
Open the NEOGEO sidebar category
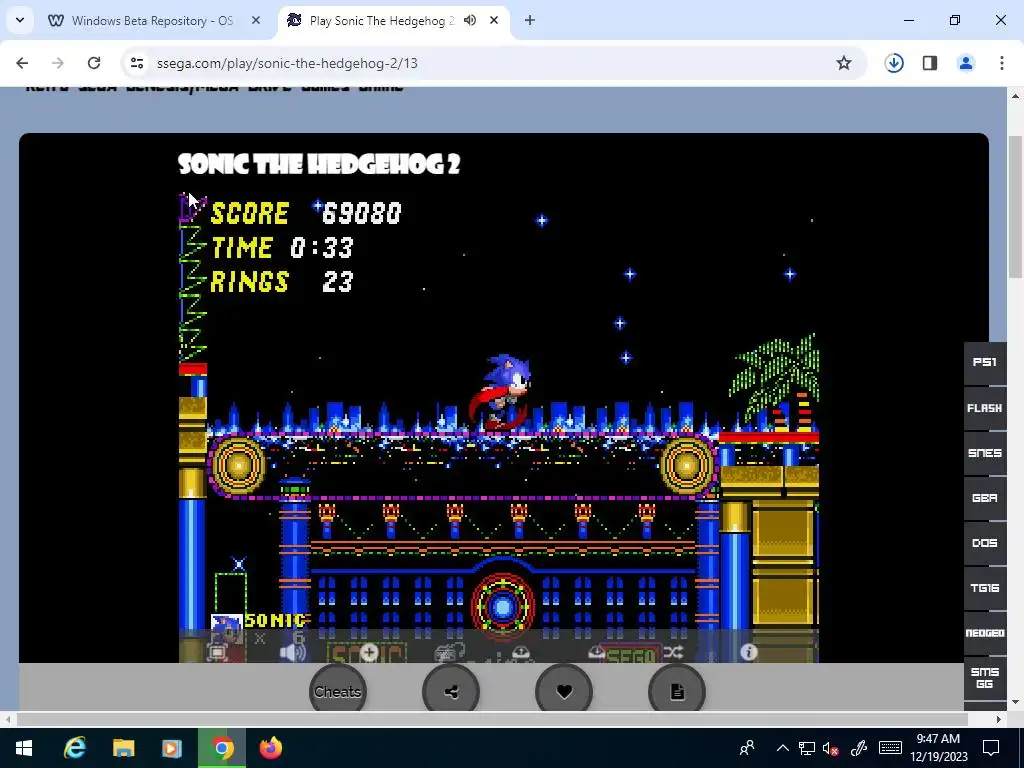point(985,633)
